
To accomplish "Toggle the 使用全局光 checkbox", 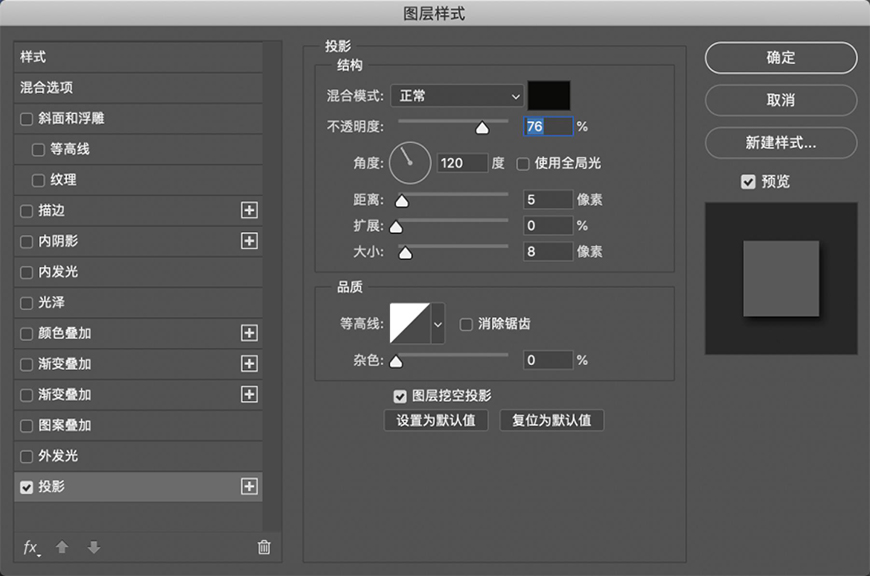I will (523, 164).
